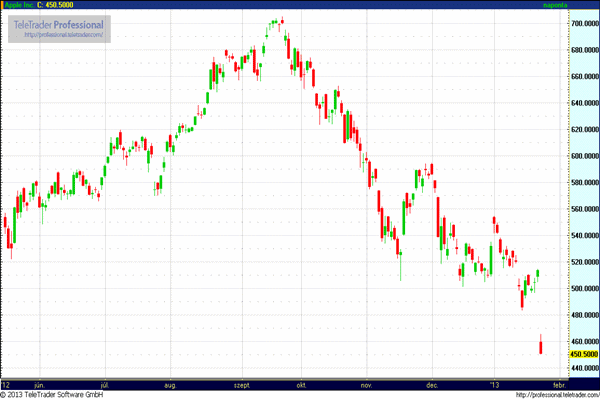Jump to szept on the time axis
This screenshot has height=400, width=600.
tap(242, 383)
